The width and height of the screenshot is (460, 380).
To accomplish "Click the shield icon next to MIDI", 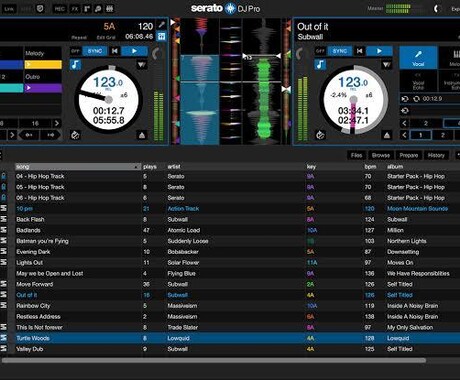I will tap(40, 9).
